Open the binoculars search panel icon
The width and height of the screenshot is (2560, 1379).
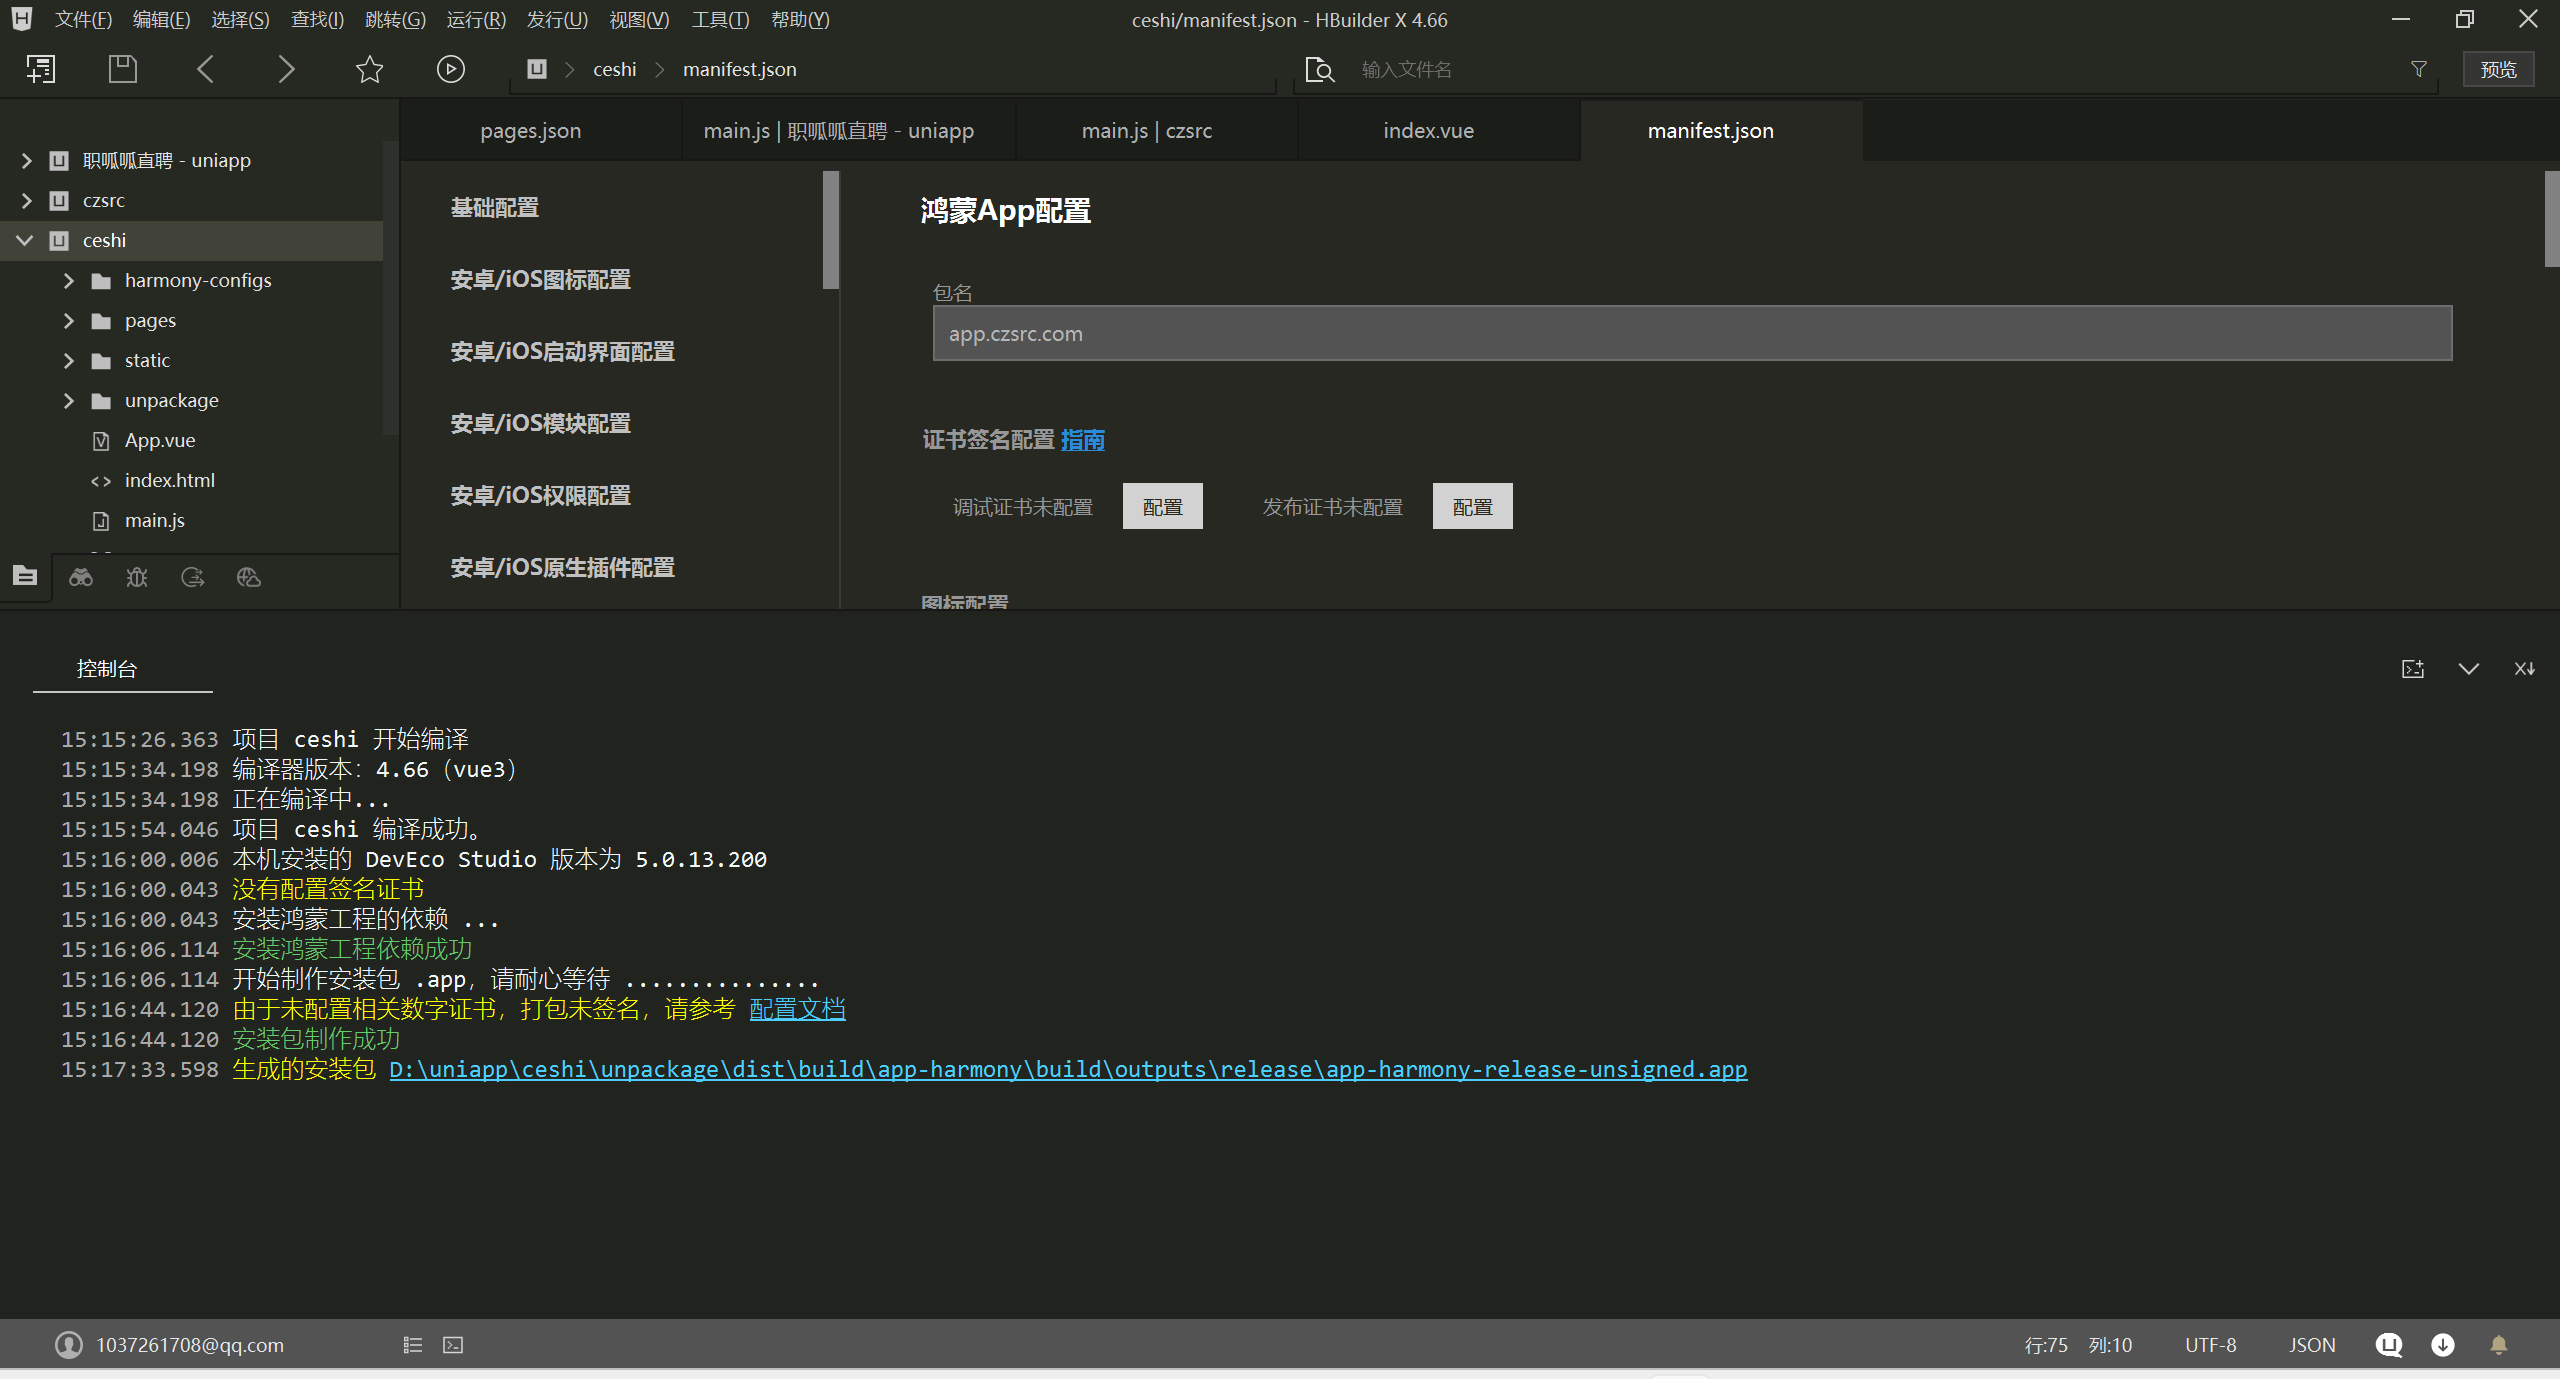click(x=81, y=577)
